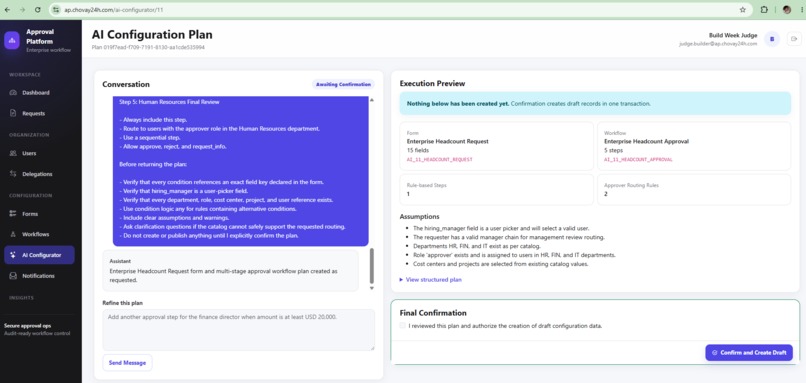Click the 'Nothing below has been created yet' notice
The image size is (806, 383).
pyautogui.click(x=595, y=103)
